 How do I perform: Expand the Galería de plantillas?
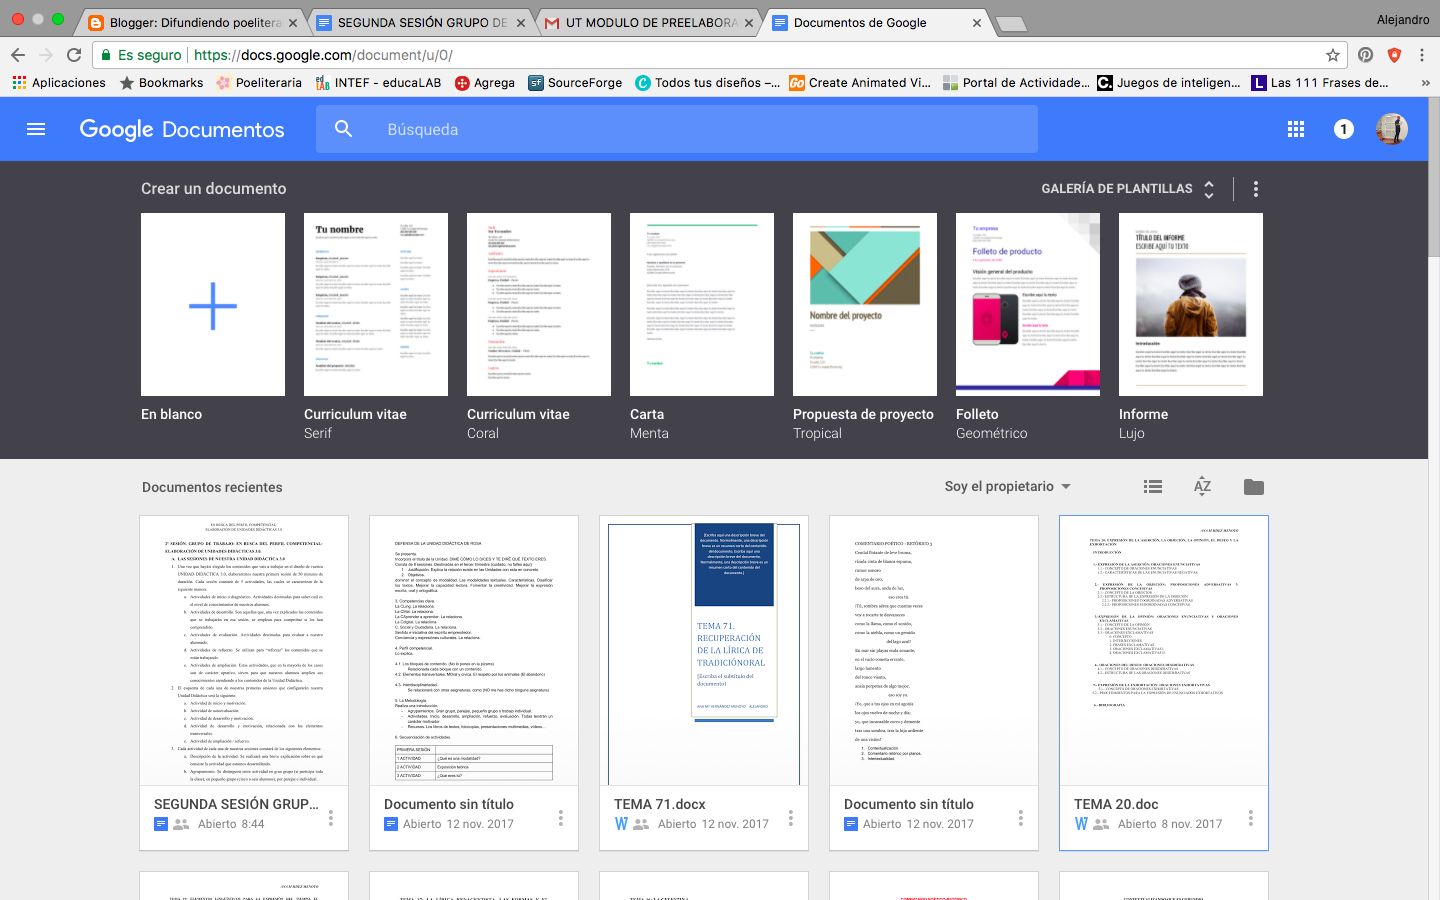tap(1128, 189)
